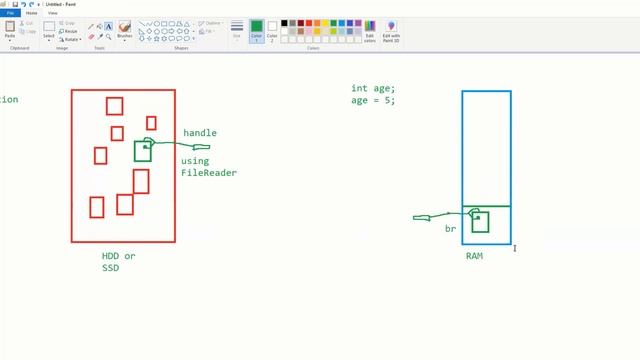Viewport: 640px width, 360px height.
Task: Click the Cut button
Action: [27, 23]
